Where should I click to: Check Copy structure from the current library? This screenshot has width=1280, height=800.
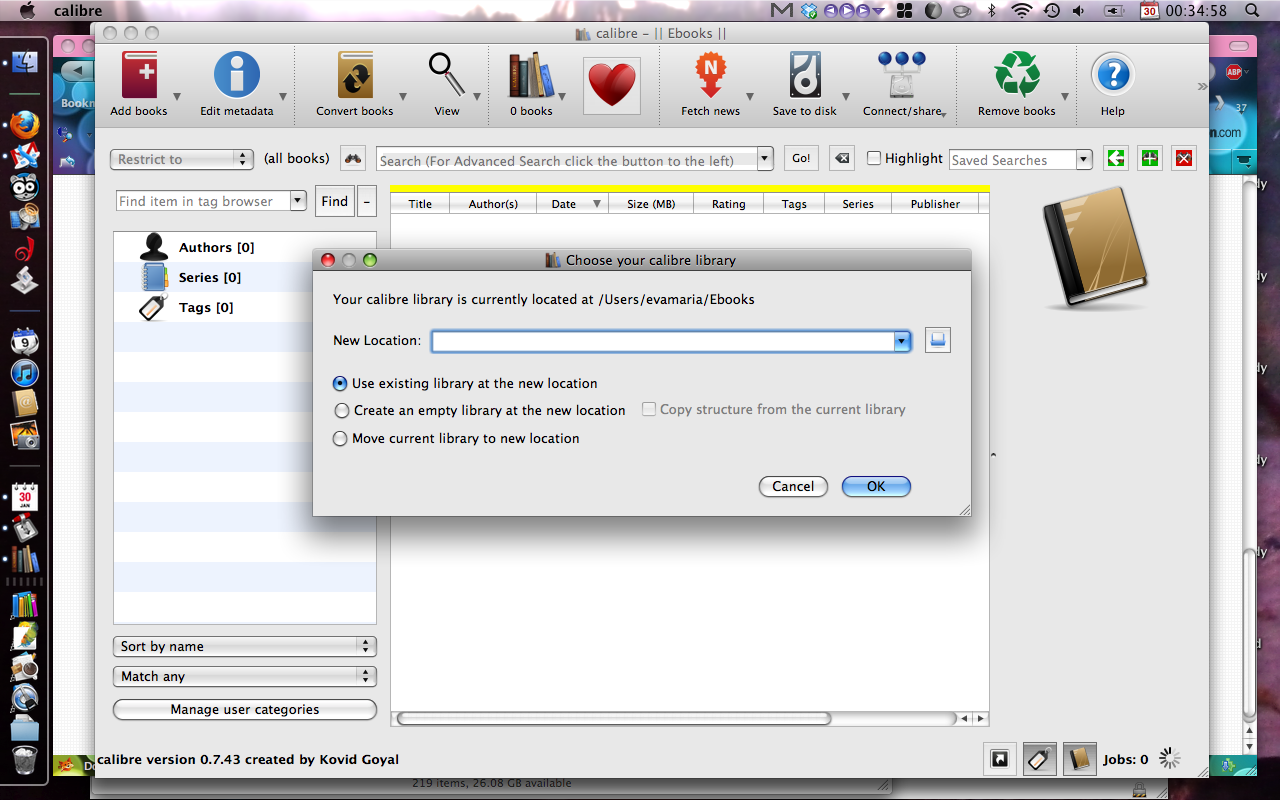650,409
